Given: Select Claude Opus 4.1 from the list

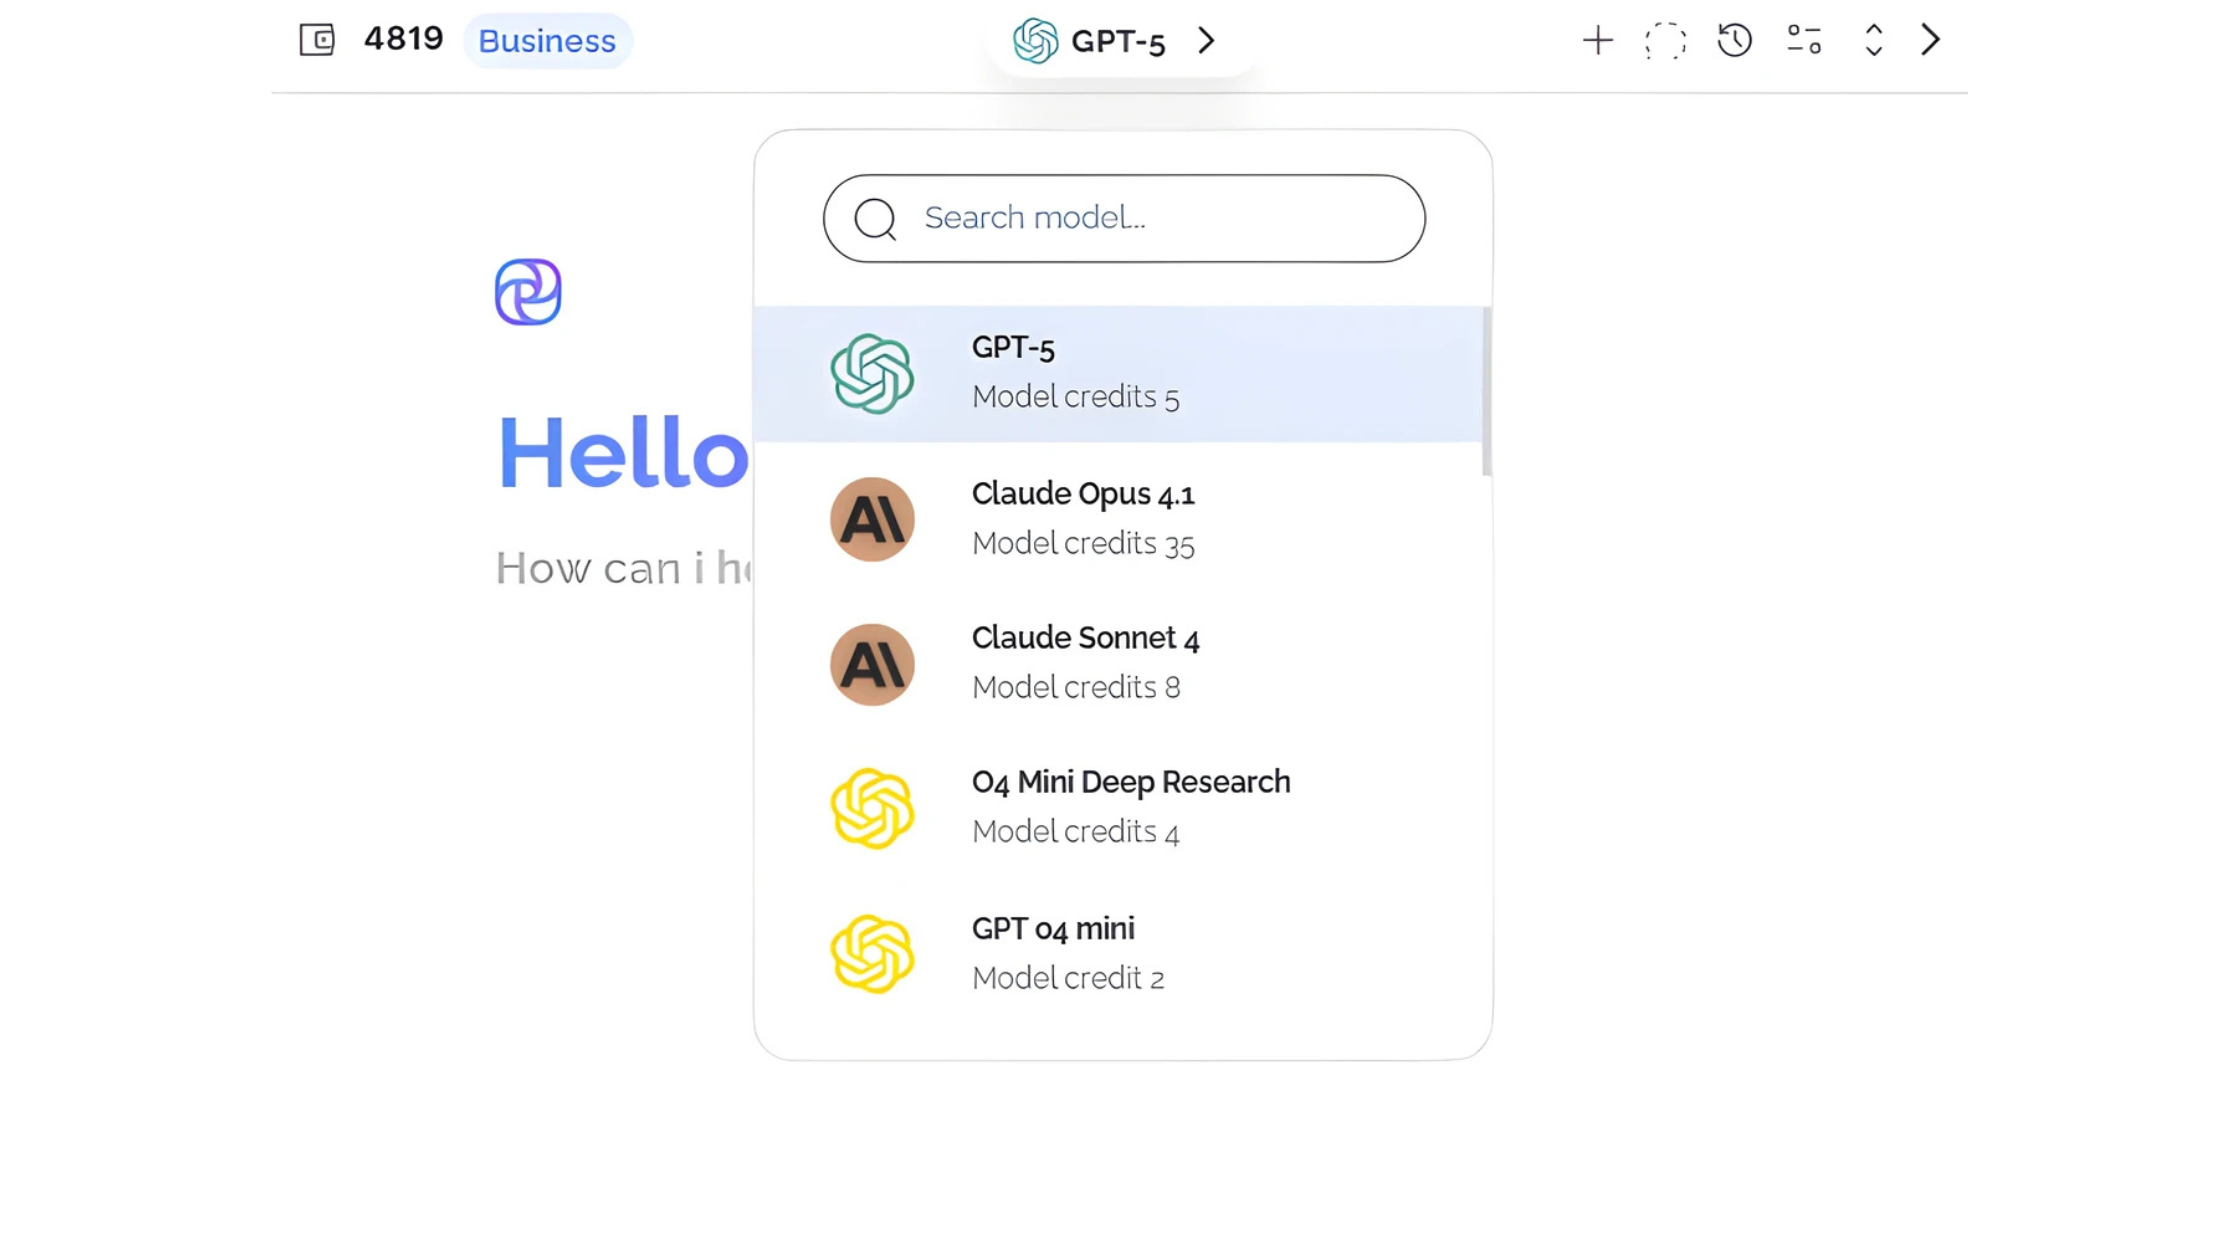Looking at the screenshot, I should (1118, 519).
